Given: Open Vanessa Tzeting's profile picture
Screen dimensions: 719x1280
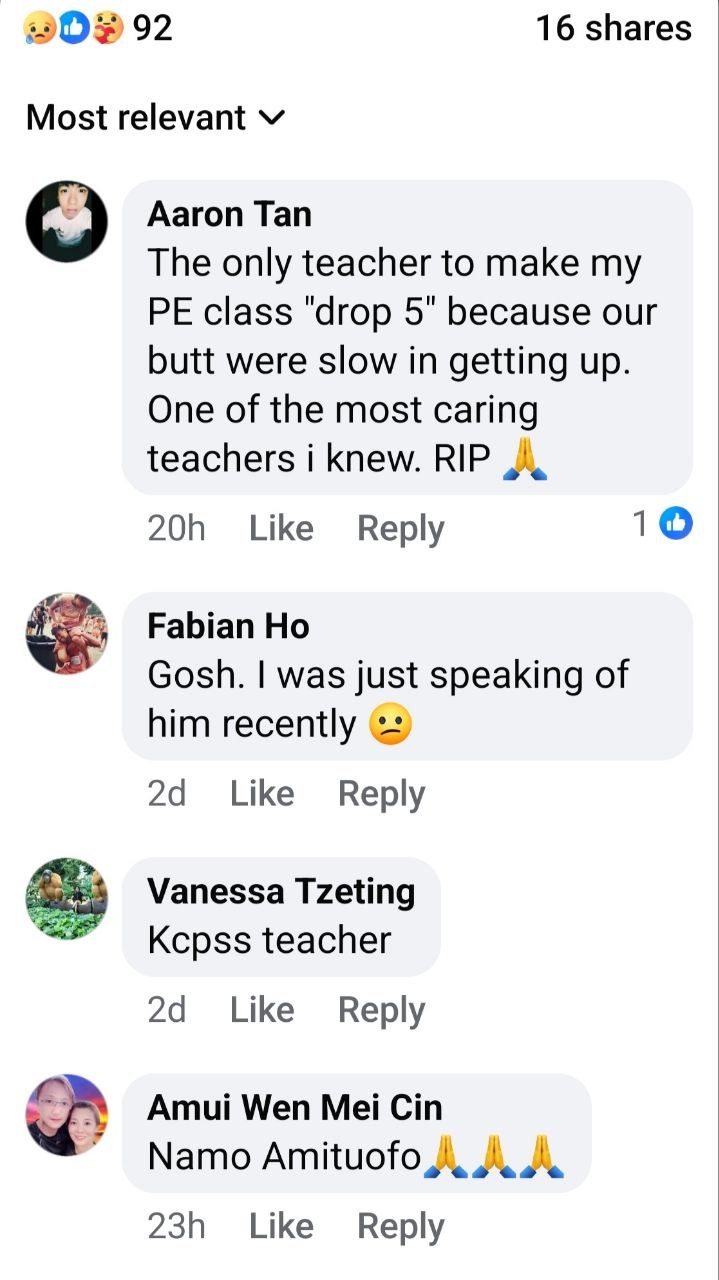Looking at the screenshot, I should click(x=66, y=898).
